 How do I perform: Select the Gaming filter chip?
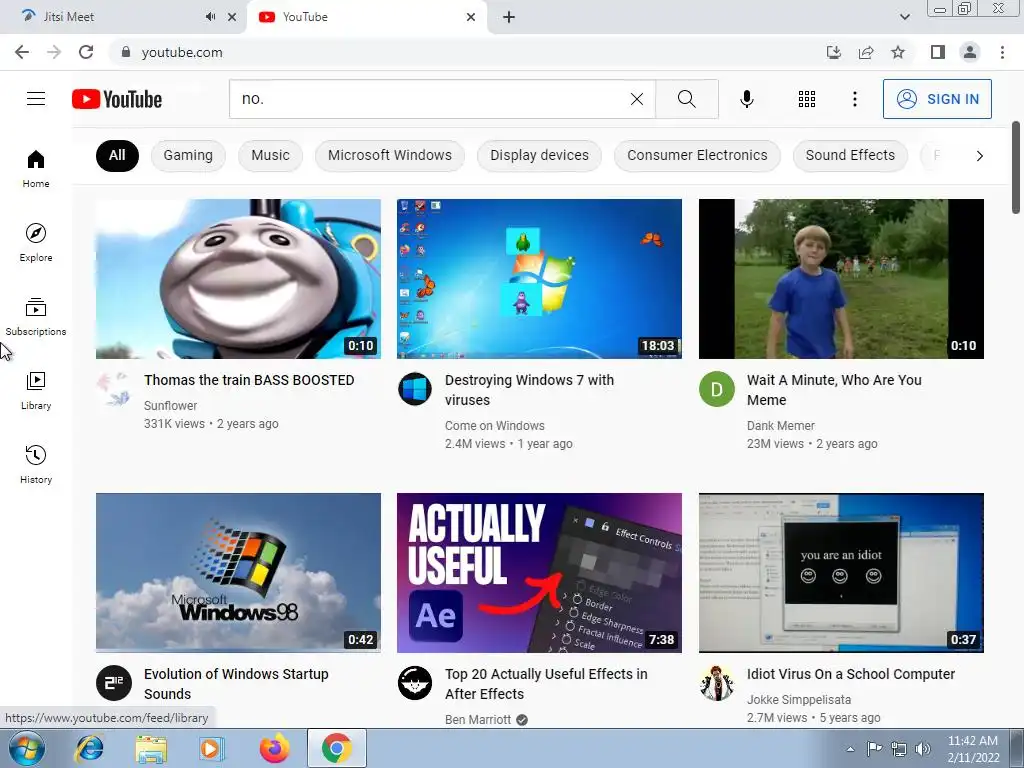(188, 155)
